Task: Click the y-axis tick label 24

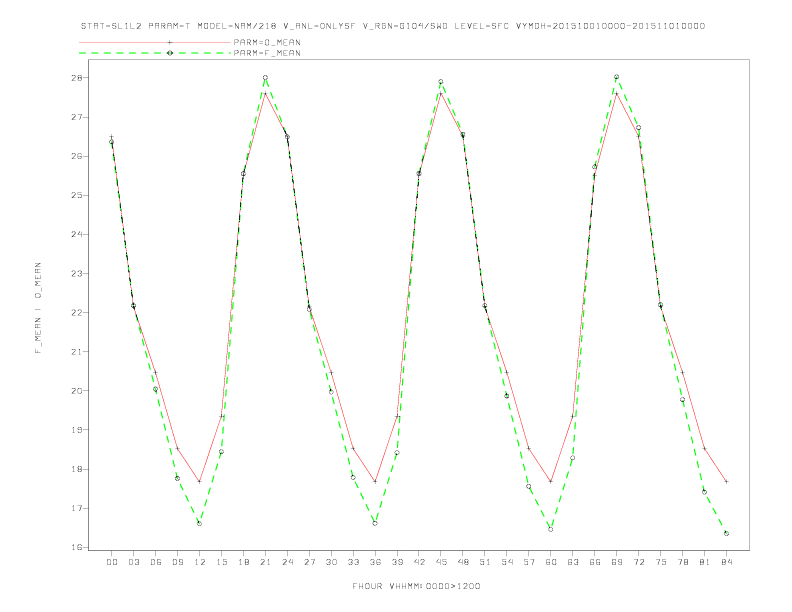Action: tap(77, 234)
